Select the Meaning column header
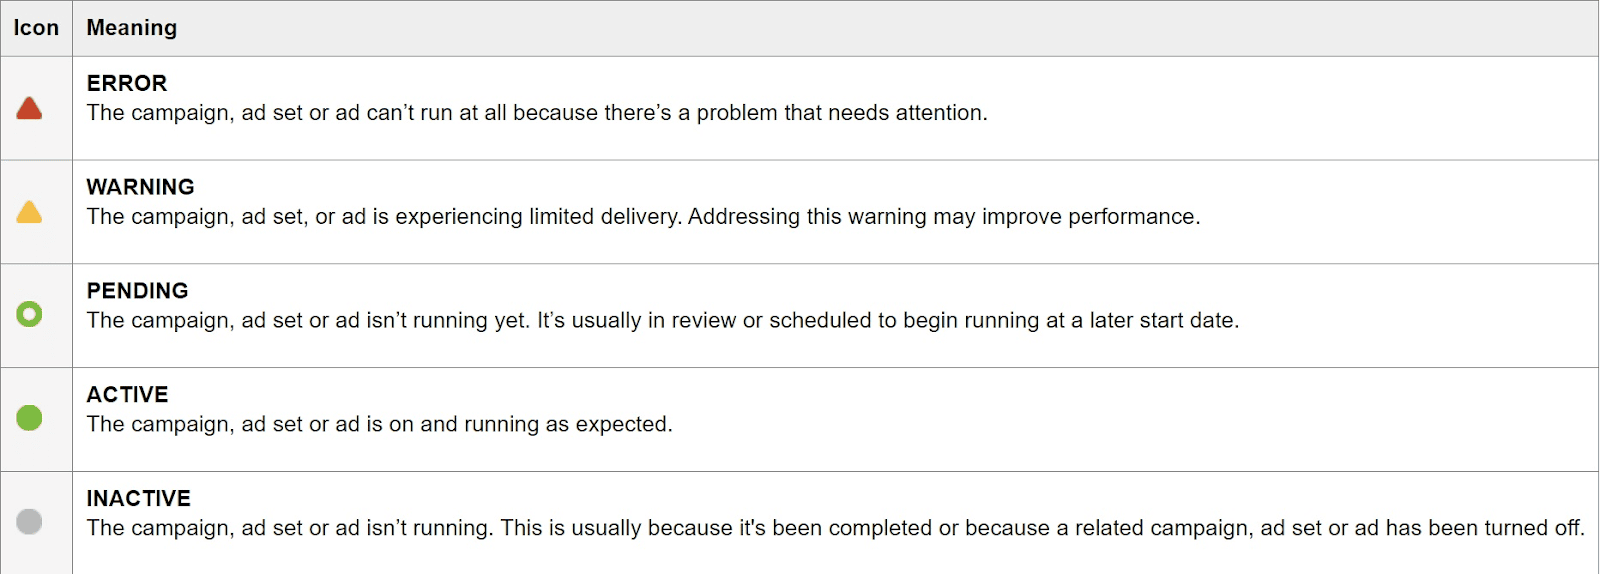The height and width of the screenshot is (574, 1600). tap(132, 28)
